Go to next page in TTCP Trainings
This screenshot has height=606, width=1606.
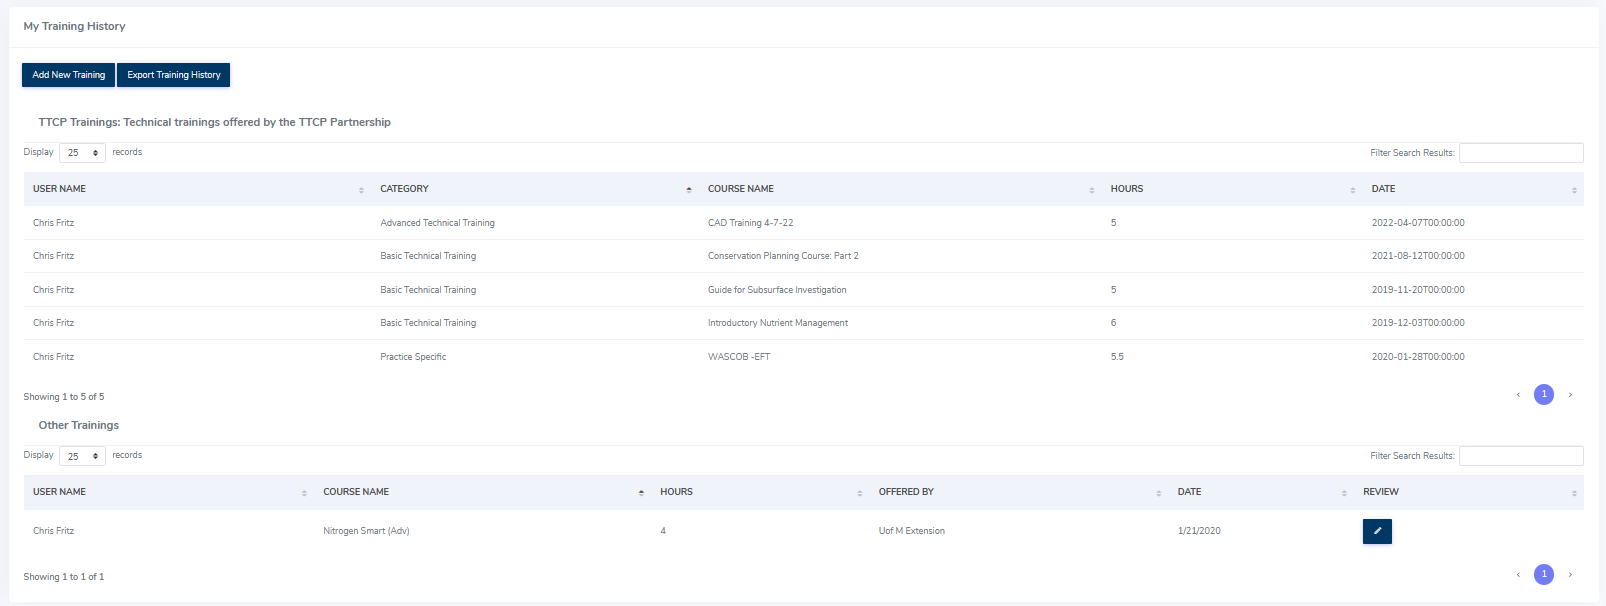[x=1570, y=394]
